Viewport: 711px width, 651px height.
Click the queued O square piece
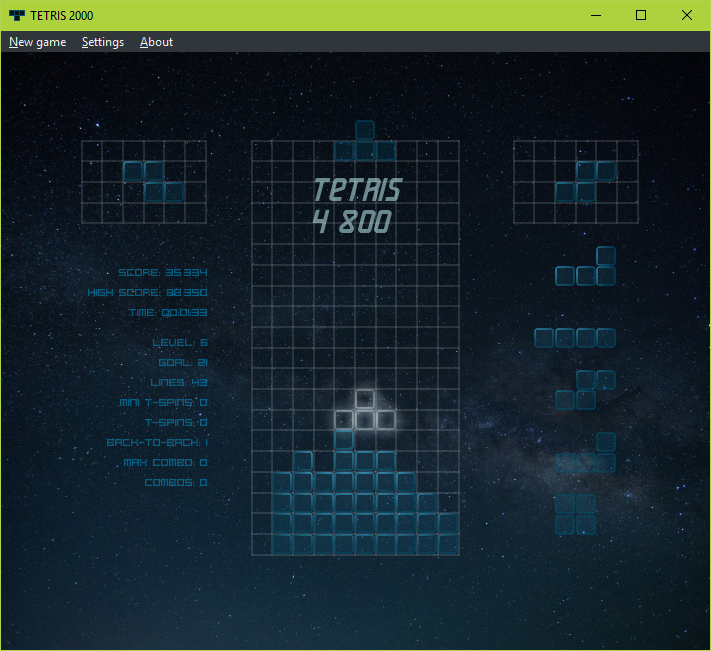click(x=575, y=515)
